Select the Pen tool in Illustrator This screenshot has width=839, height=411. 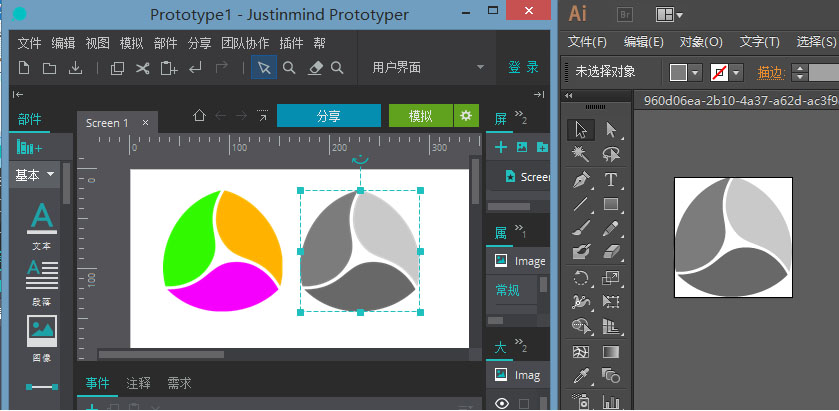[581, 180]
